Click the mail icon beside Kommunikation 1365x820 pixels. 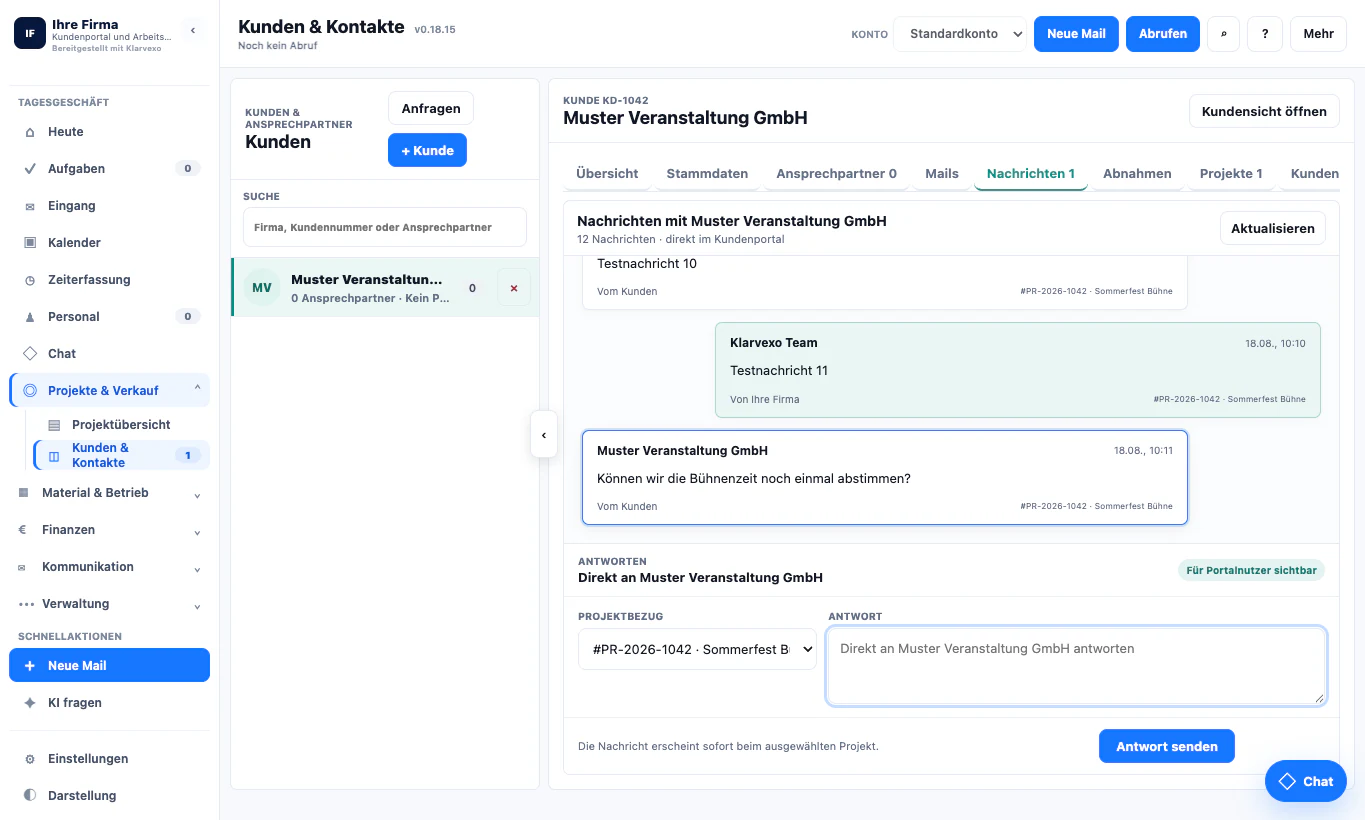click(x=23, y=567)
